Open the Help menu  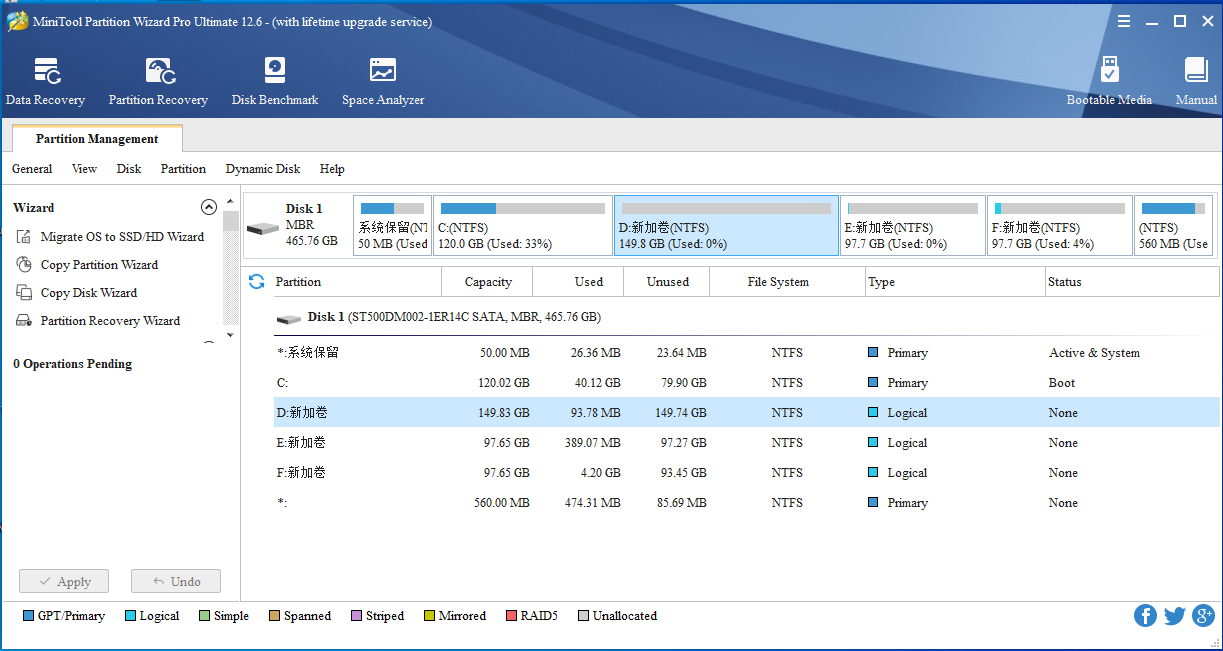tap(332, 169)
